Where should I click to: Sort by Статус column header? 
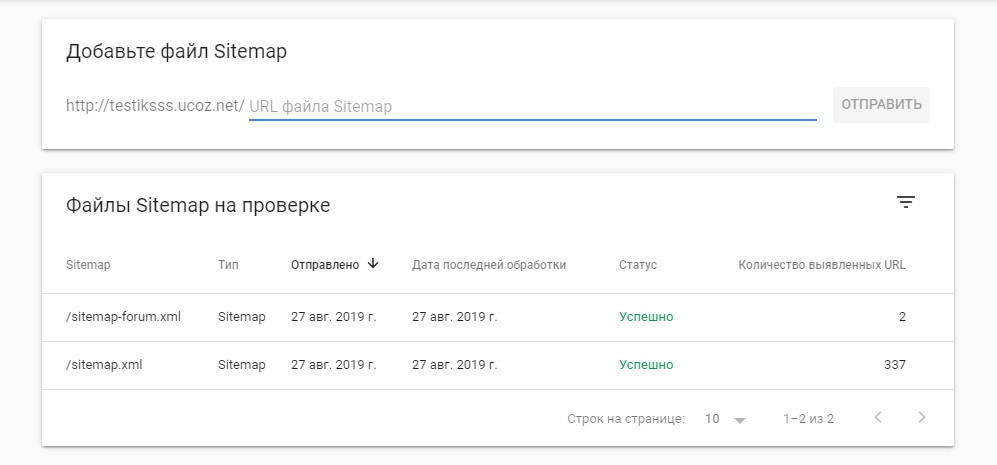coord(638,265)
